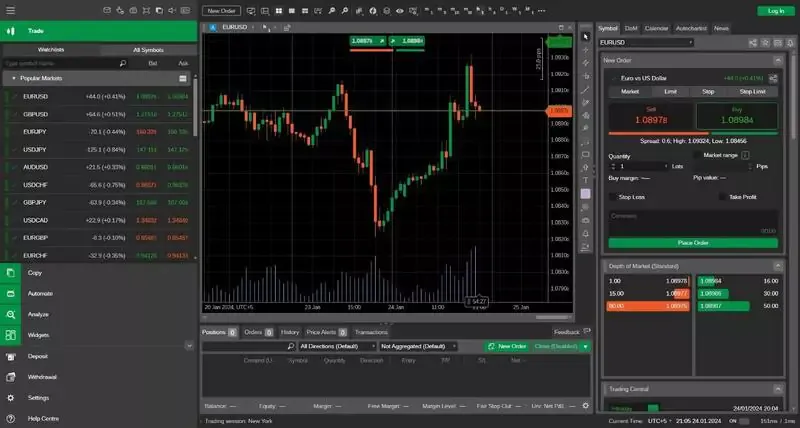Image resolution: width=800 pixels, height=428 pixels.
Task: Click the sound speaker icon in the top bar
Action: [172, 10]
